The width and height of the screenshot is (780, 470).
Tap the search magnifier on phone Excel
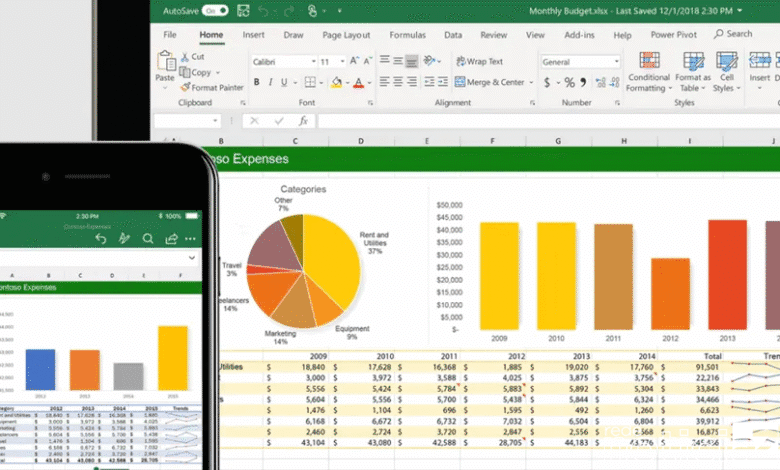(x=148, y=239)
